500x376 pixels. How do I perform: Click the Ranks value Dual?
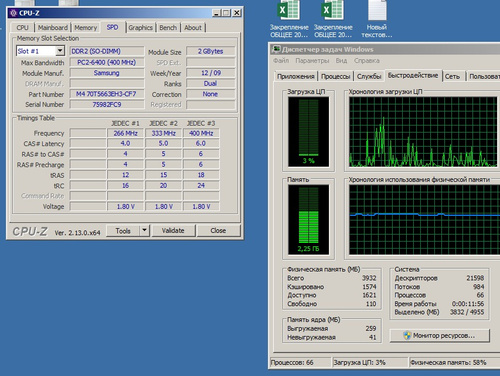[210, 83]
